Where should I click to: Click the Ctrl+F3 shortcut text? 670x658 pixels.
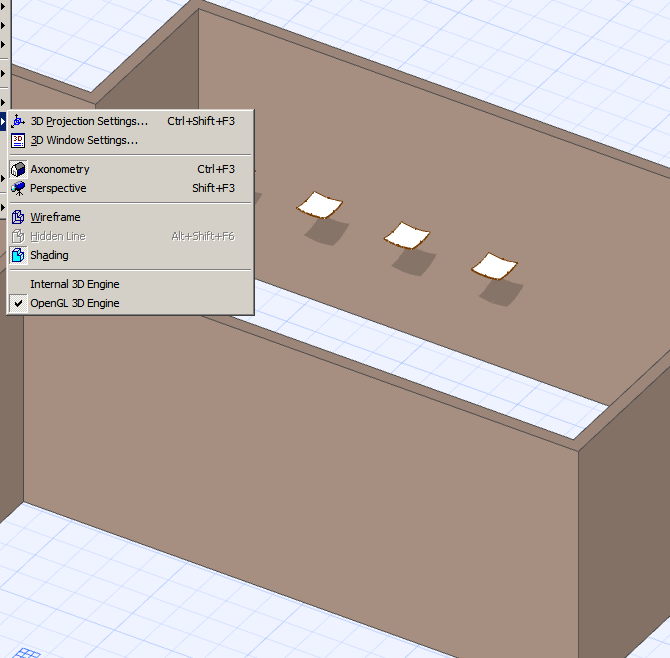pyautogui.click(x=216, y=169)
